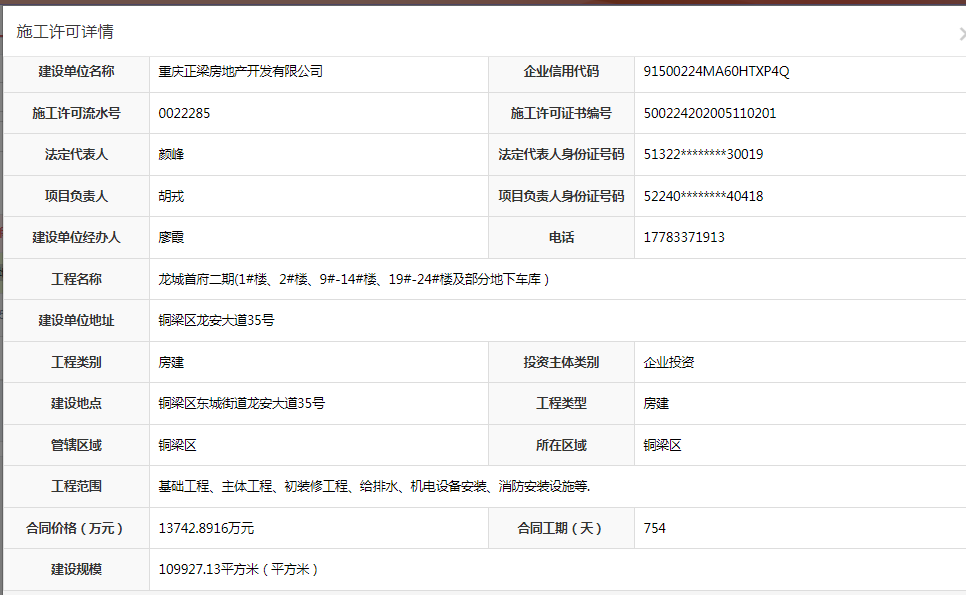Select contract price 13742.8916万元
The height and width of the screenshot is (595, 966).
[x=213, y=528]
